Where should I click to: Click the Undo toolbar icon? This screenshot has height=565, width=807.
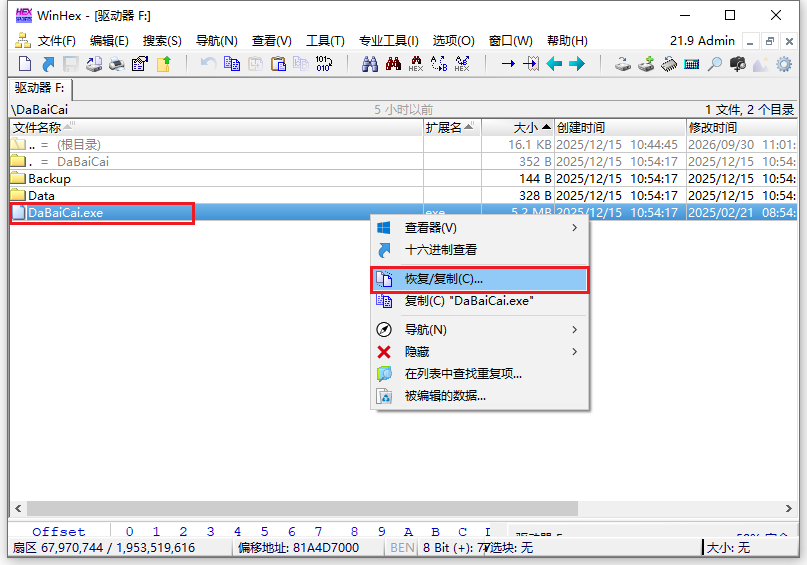pyautogui.click(x=208, y=64)
